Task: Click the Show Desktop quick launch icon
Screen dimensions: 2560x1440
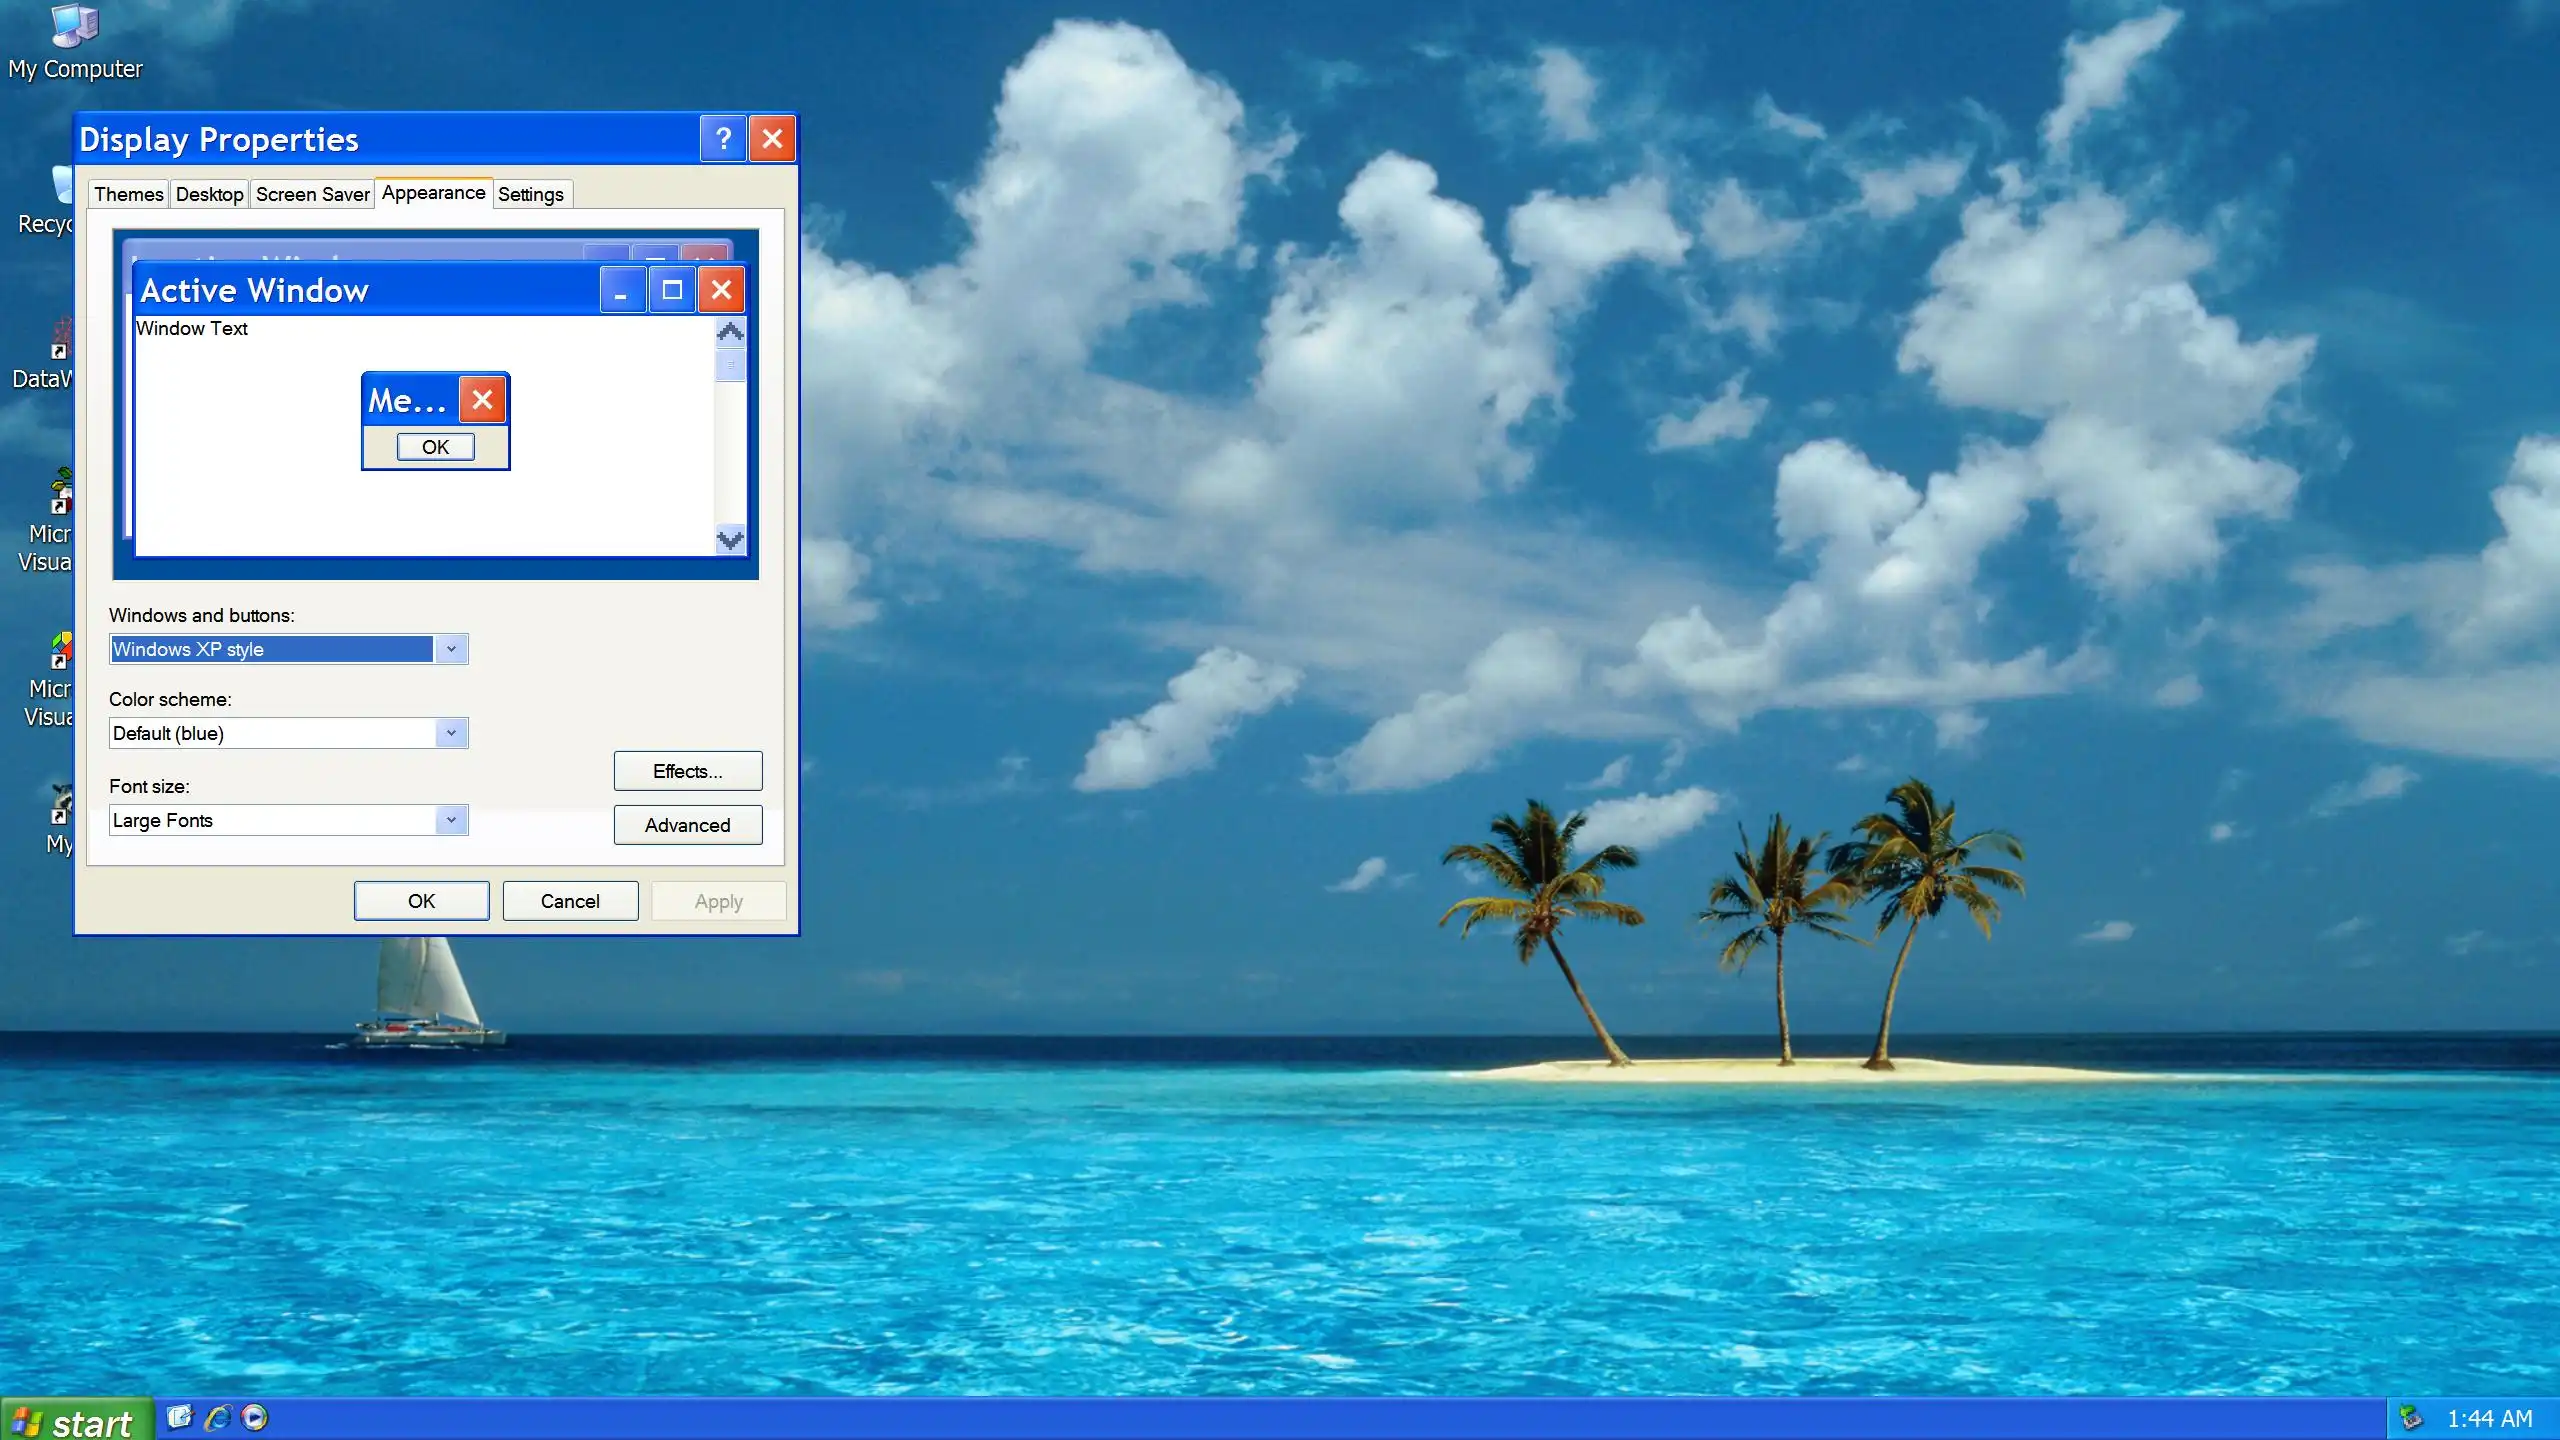Action: 179,1417
